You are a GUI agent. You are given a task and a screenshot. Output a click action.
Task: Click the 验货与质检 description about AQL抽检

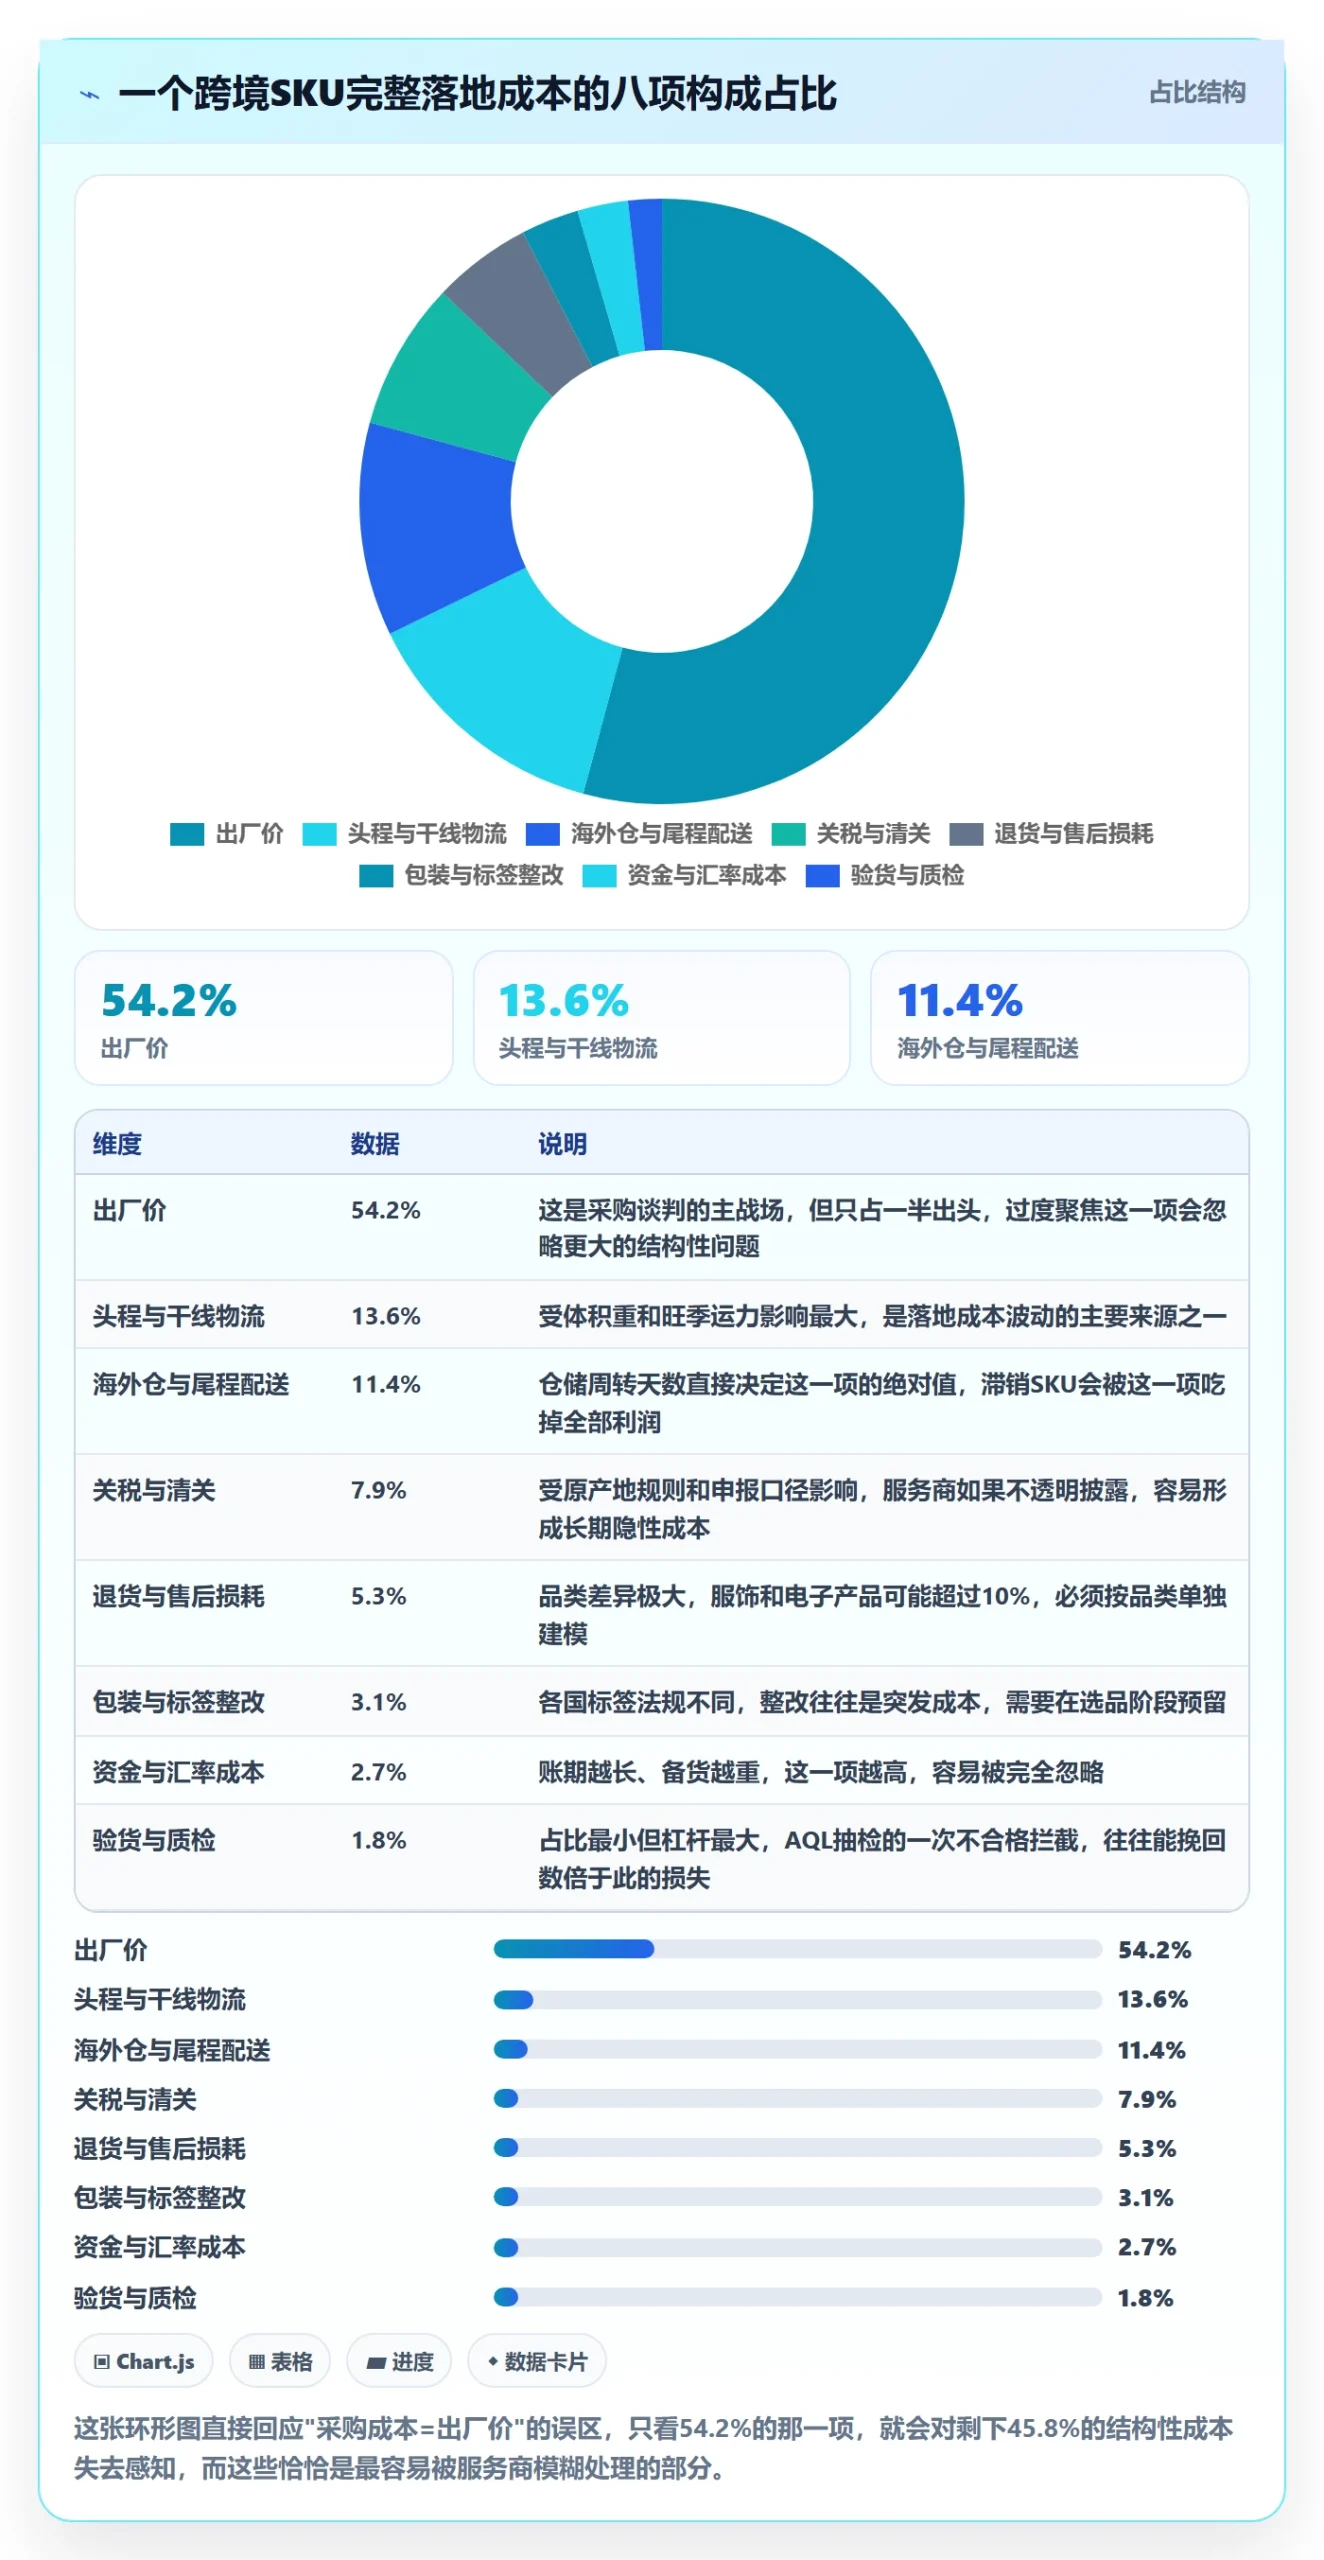pos(882,1859)
